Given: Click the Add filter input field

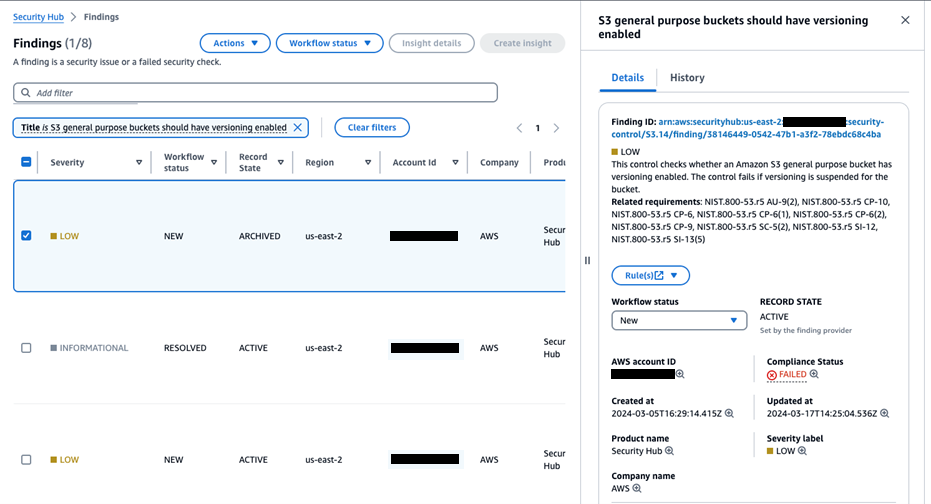Looking at the screenshot, I should click(255, 93).
